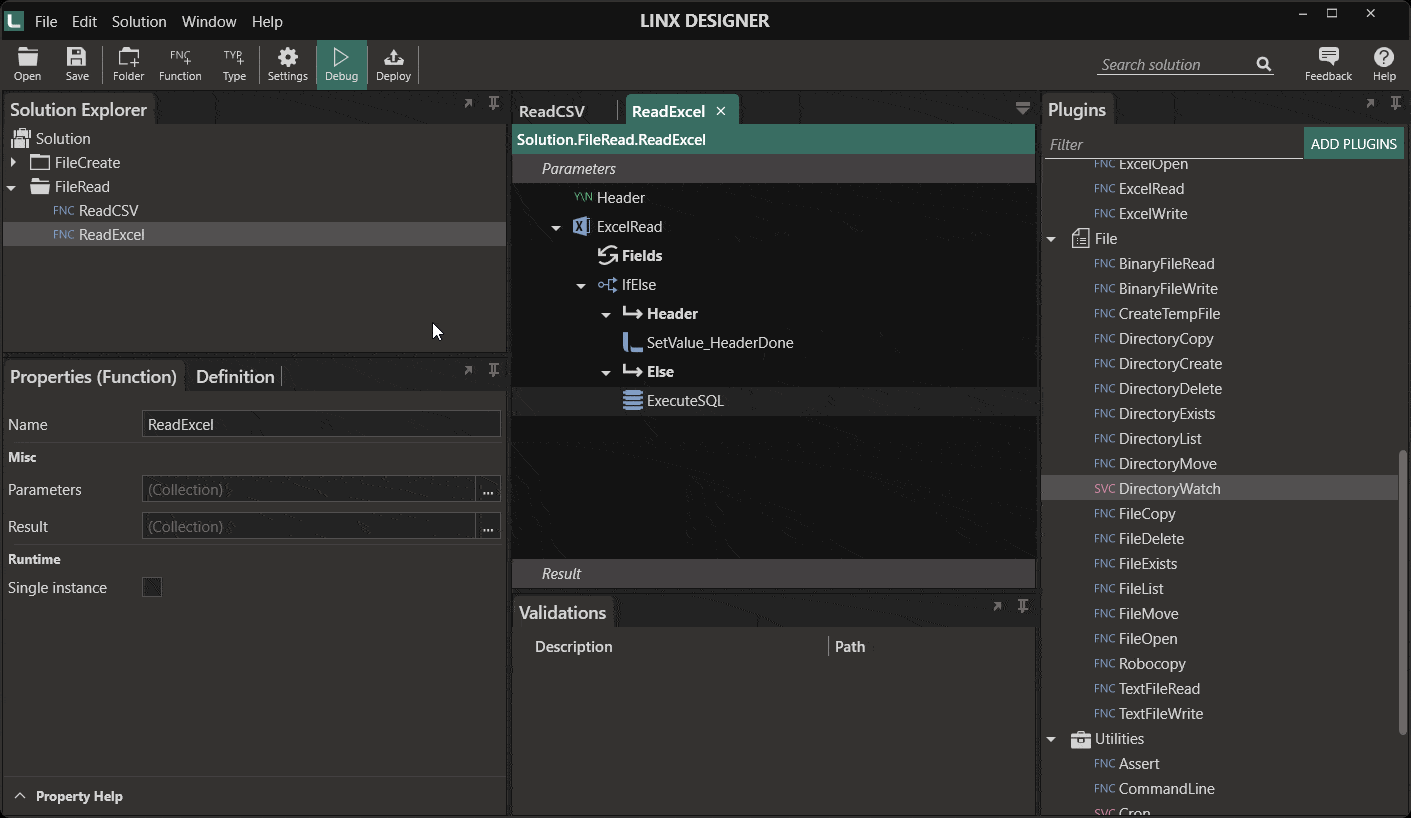Collapse the File plugin group
Viewport: 1411px width, 818px height.
pos(1051,239)
